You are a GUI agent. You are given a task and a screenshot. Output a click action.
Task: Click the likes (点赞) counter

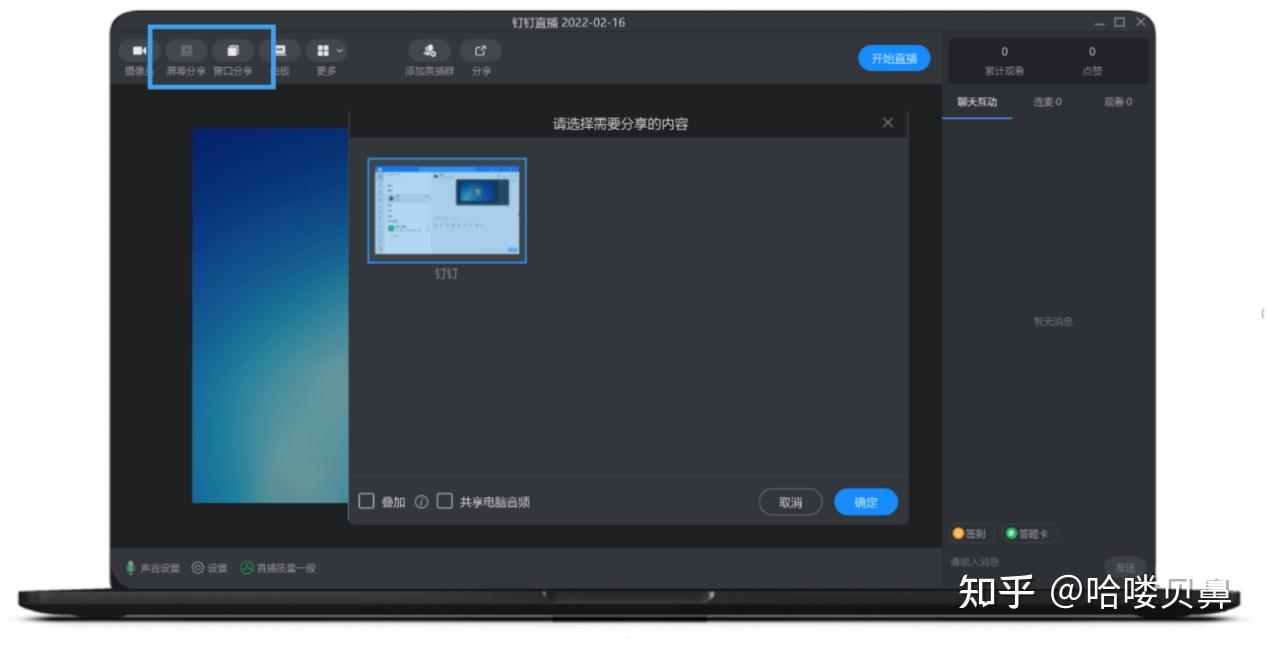pos(1092,61)
